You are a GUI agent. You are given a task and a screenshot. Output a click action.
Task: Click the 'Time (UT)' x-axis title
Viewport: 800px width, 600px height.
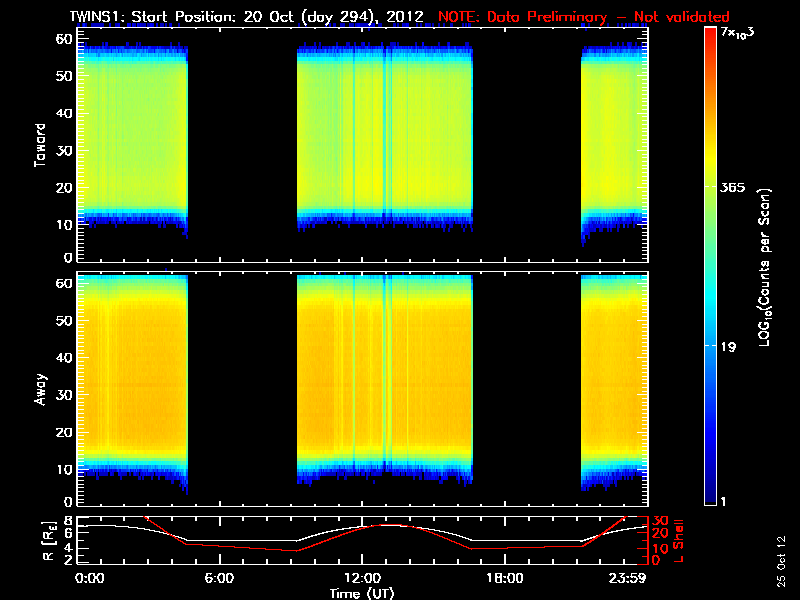coord(362,593)
